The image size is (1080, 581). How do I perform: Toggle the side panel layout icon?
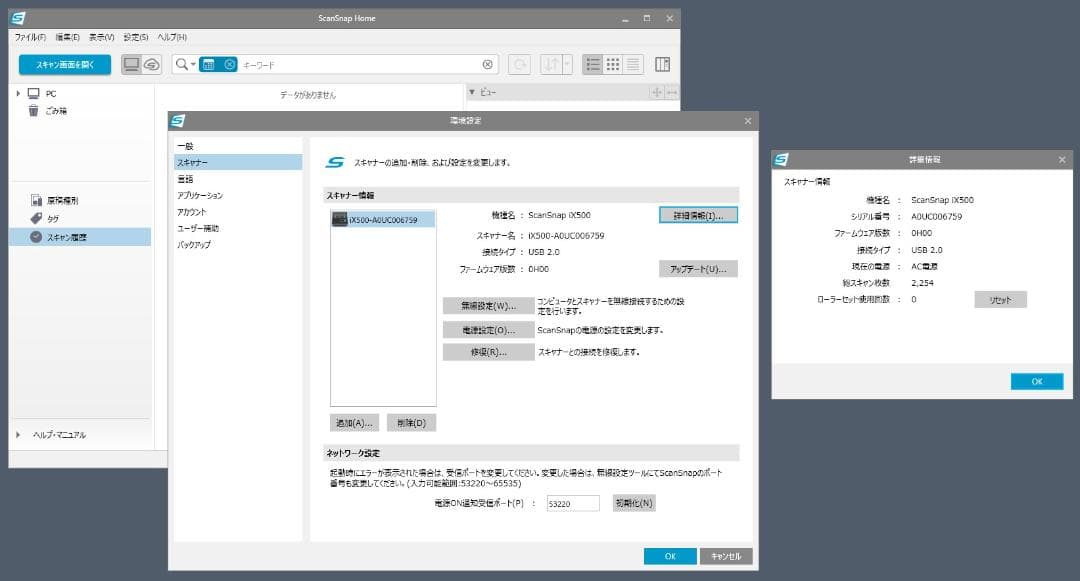pos(662,64)
